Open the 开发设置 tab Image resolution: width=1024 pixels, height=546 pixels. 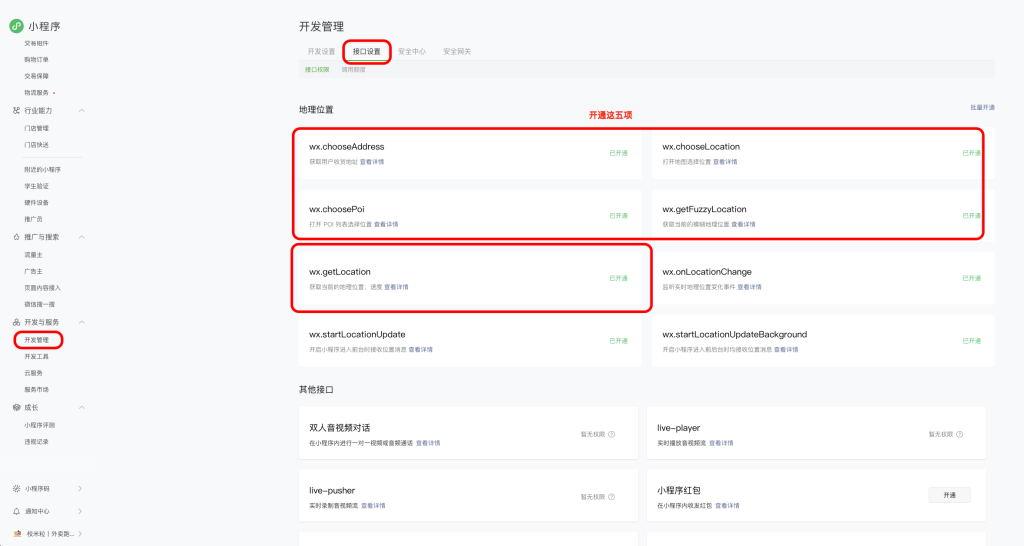tap(321, 51)
